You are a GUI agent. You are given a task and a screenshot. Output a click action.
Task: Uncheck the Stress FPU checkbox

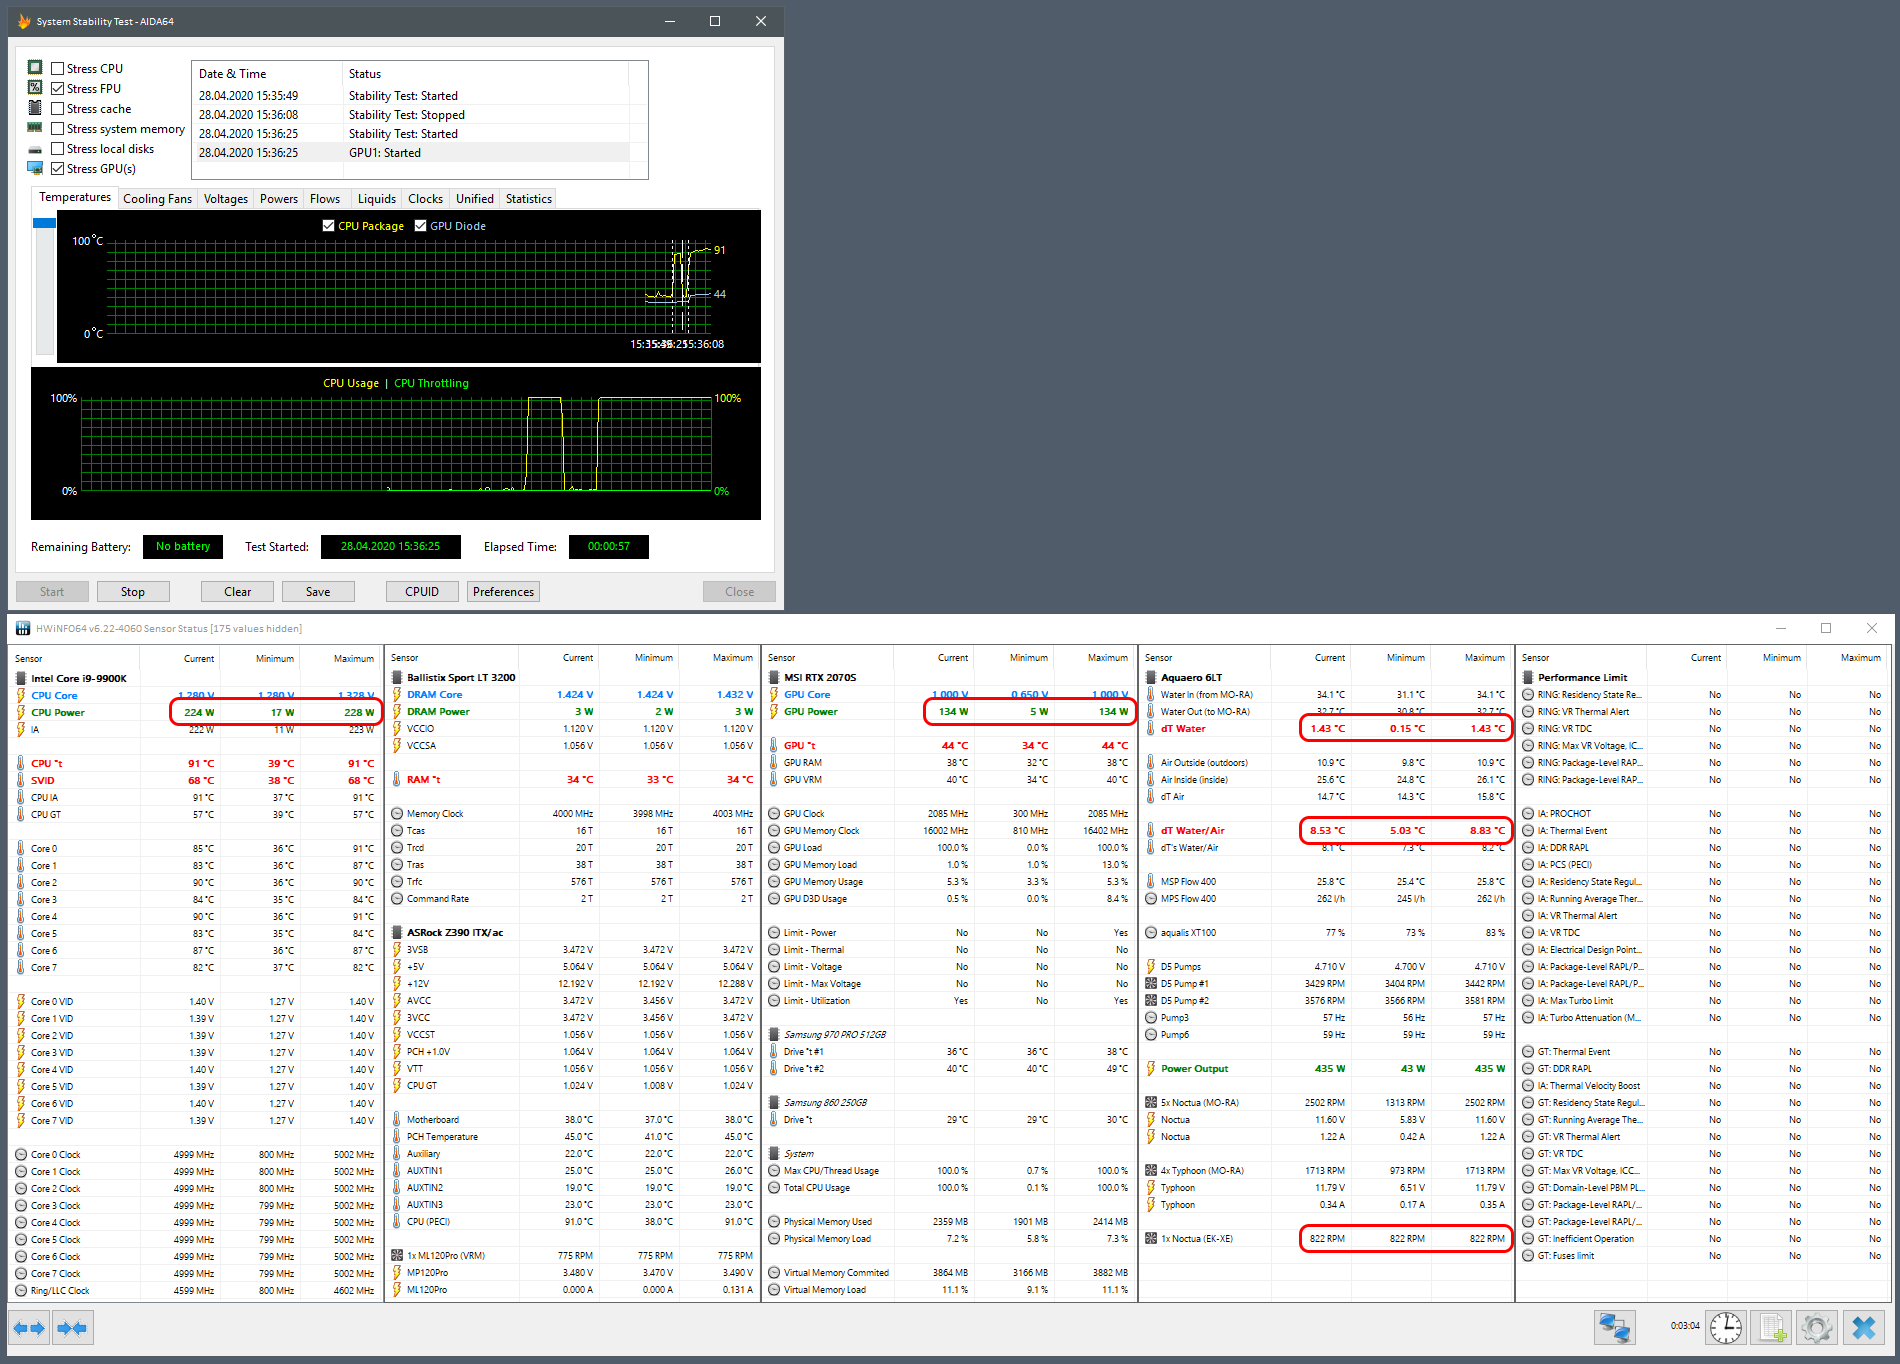pos(58,88)
